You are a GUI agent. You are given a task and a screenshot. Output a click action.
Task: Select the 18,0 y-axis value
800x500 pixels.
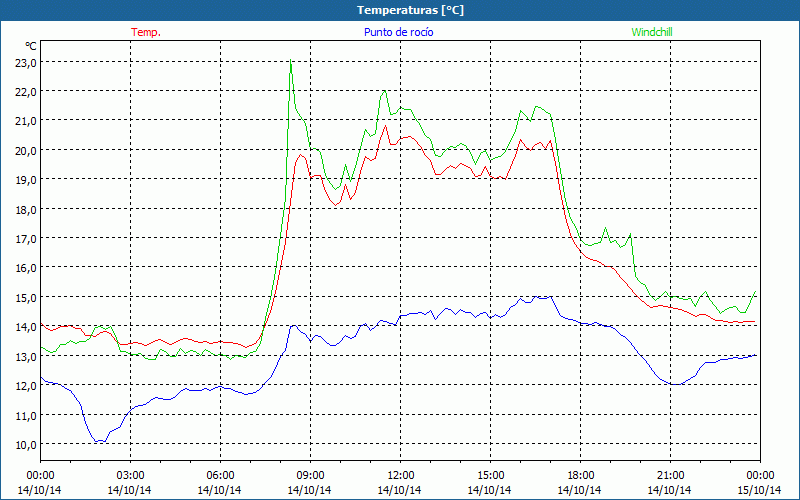[x=27, y=209]
